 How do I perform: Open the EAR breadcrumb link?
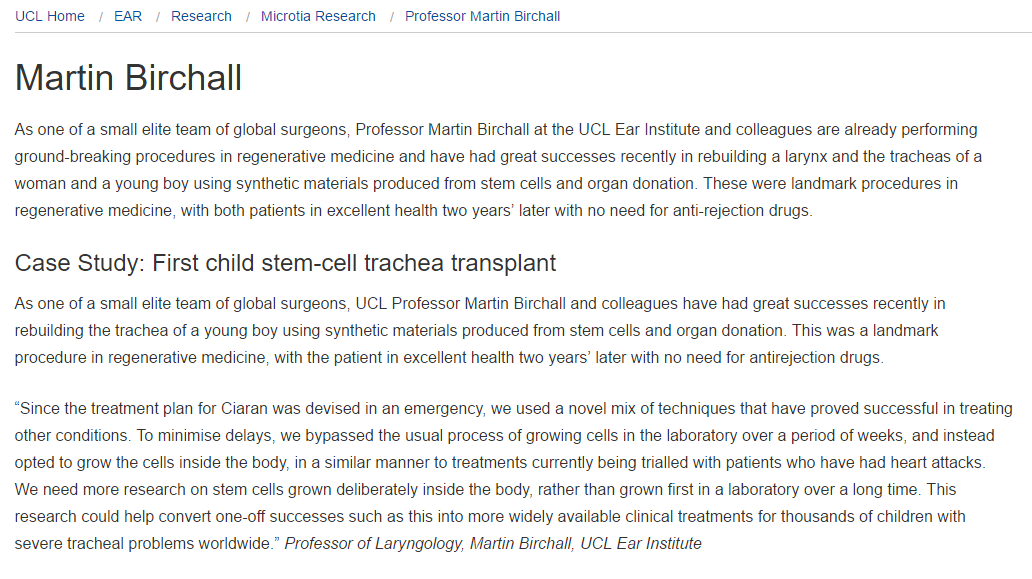tap(128, 16)
